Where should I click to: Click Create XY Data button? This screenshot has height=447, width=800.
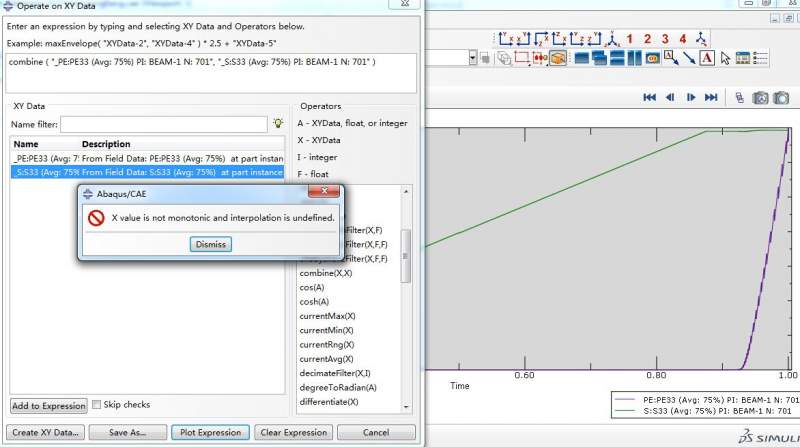pos(45,432)
